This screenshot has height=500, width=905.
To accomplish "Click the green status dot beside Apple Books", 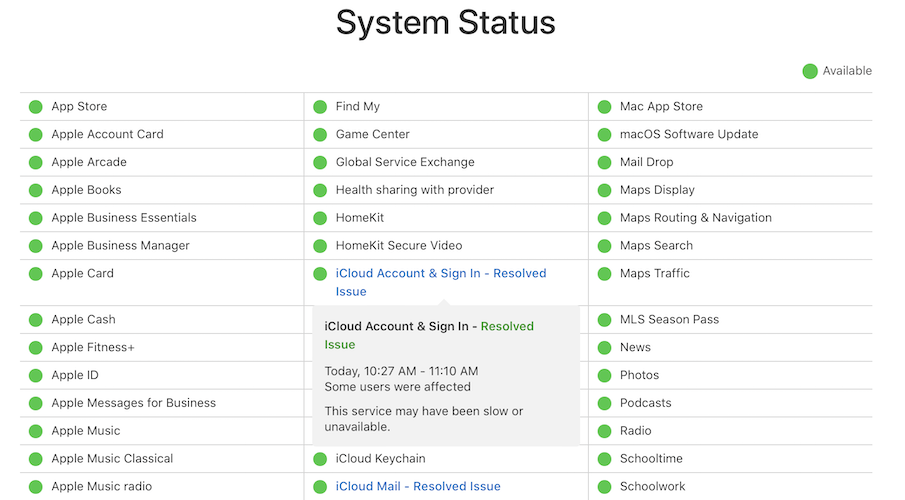I will [36, 190].
